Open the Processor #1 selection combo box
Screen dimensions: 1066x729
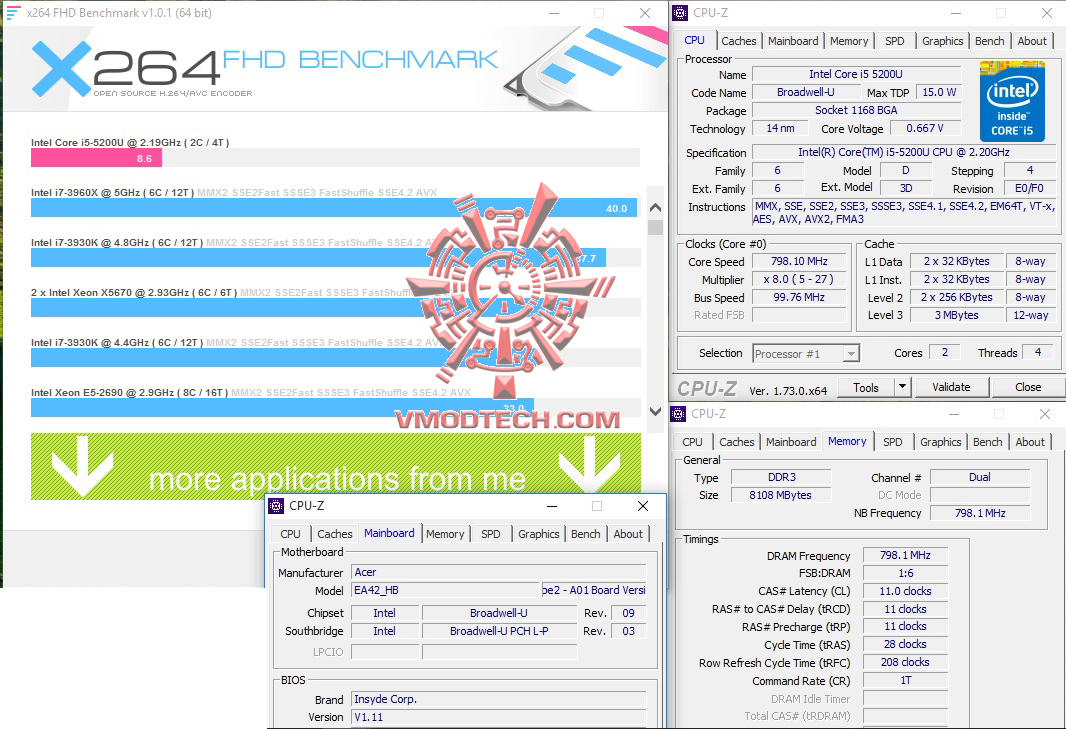coord(806,354)
